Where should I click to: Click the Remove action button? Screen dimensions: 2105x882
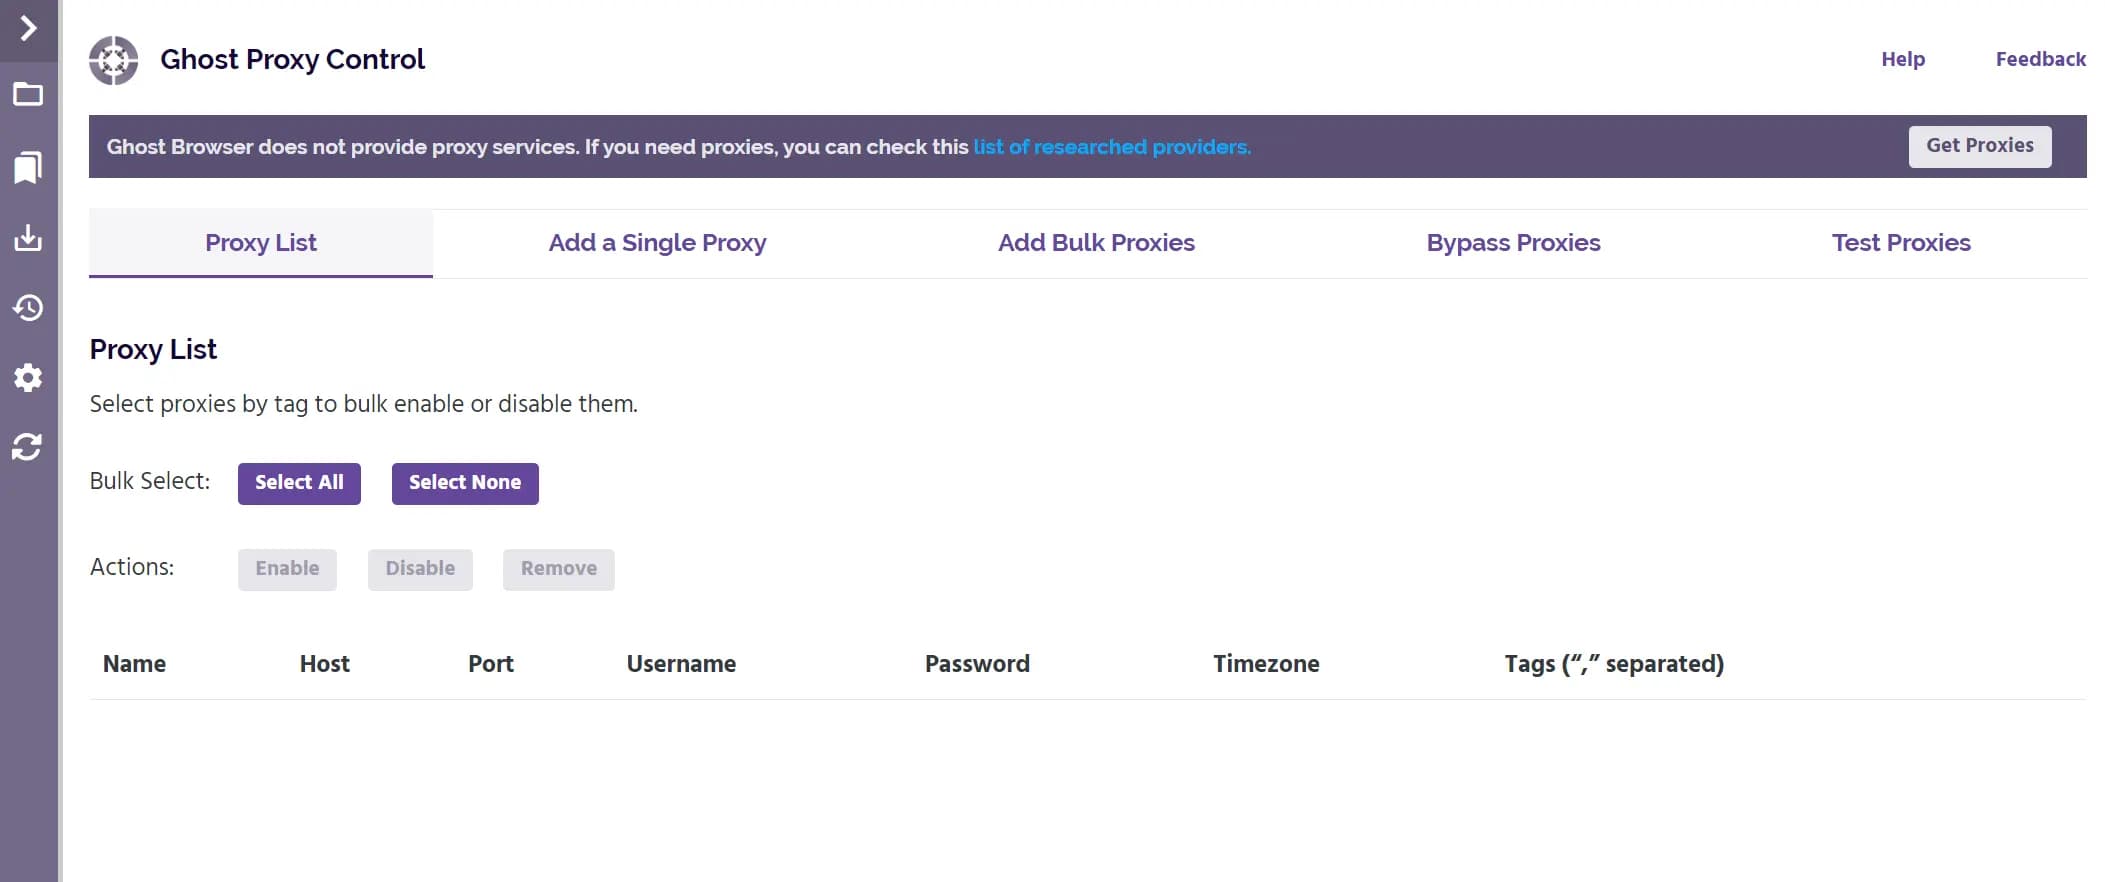(558, 569)
